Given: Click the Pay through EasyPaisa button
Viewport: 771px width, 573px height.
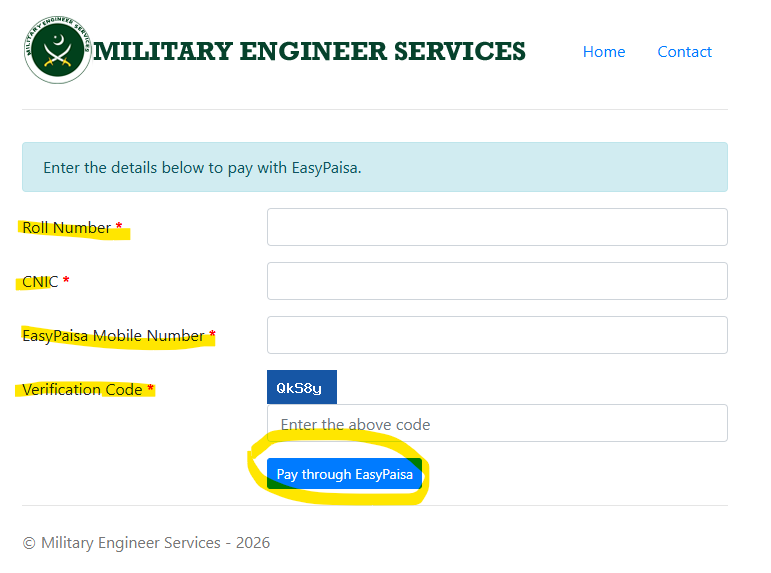Looking at the screenshot, I should [x=344, y=474].
